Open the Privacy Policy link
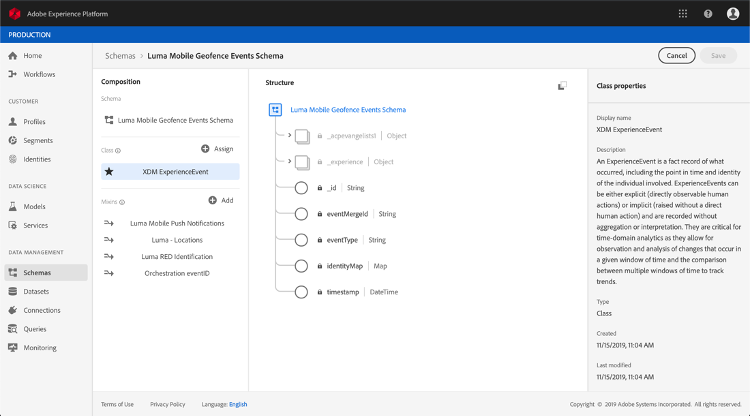The image size is (750, 416). point(167,404)
